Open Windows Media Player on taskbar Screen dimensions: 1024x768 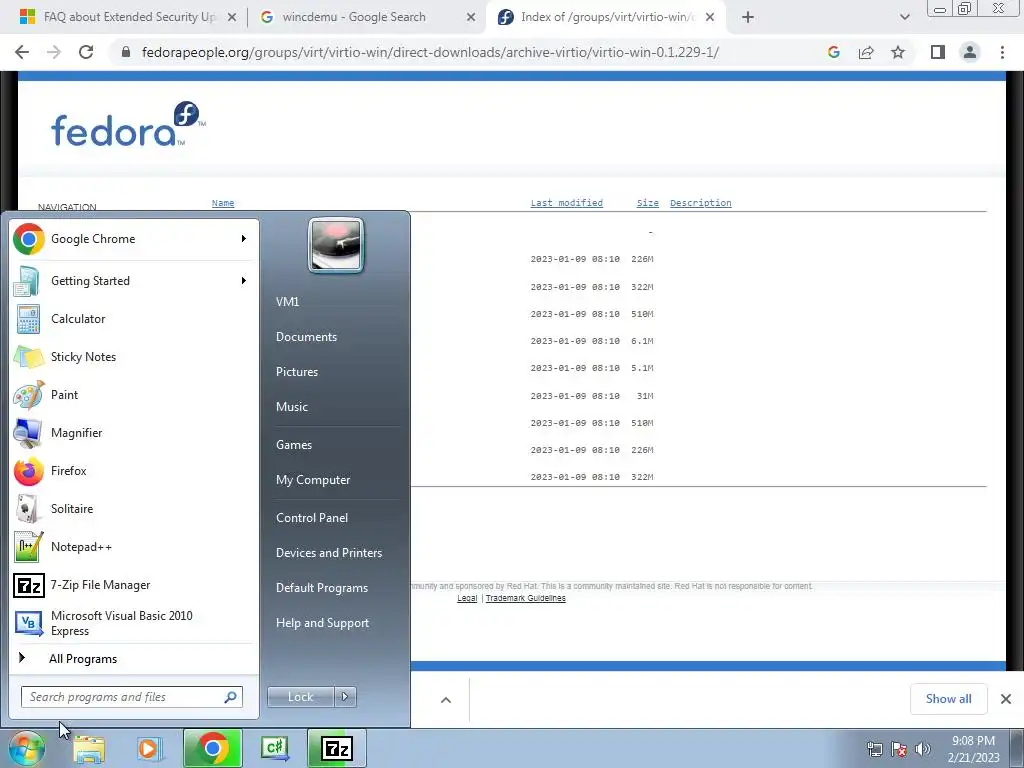[148, 749]
